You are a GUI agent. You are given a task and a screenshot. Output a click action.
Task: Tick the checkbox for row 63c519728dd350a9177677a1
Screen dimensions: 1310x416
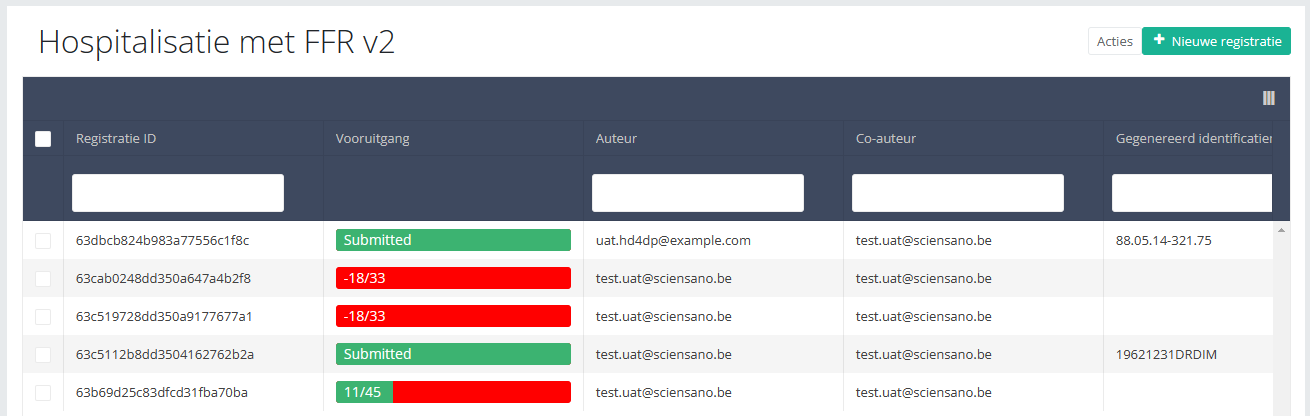pyautogui.click(x=43, y=317)
